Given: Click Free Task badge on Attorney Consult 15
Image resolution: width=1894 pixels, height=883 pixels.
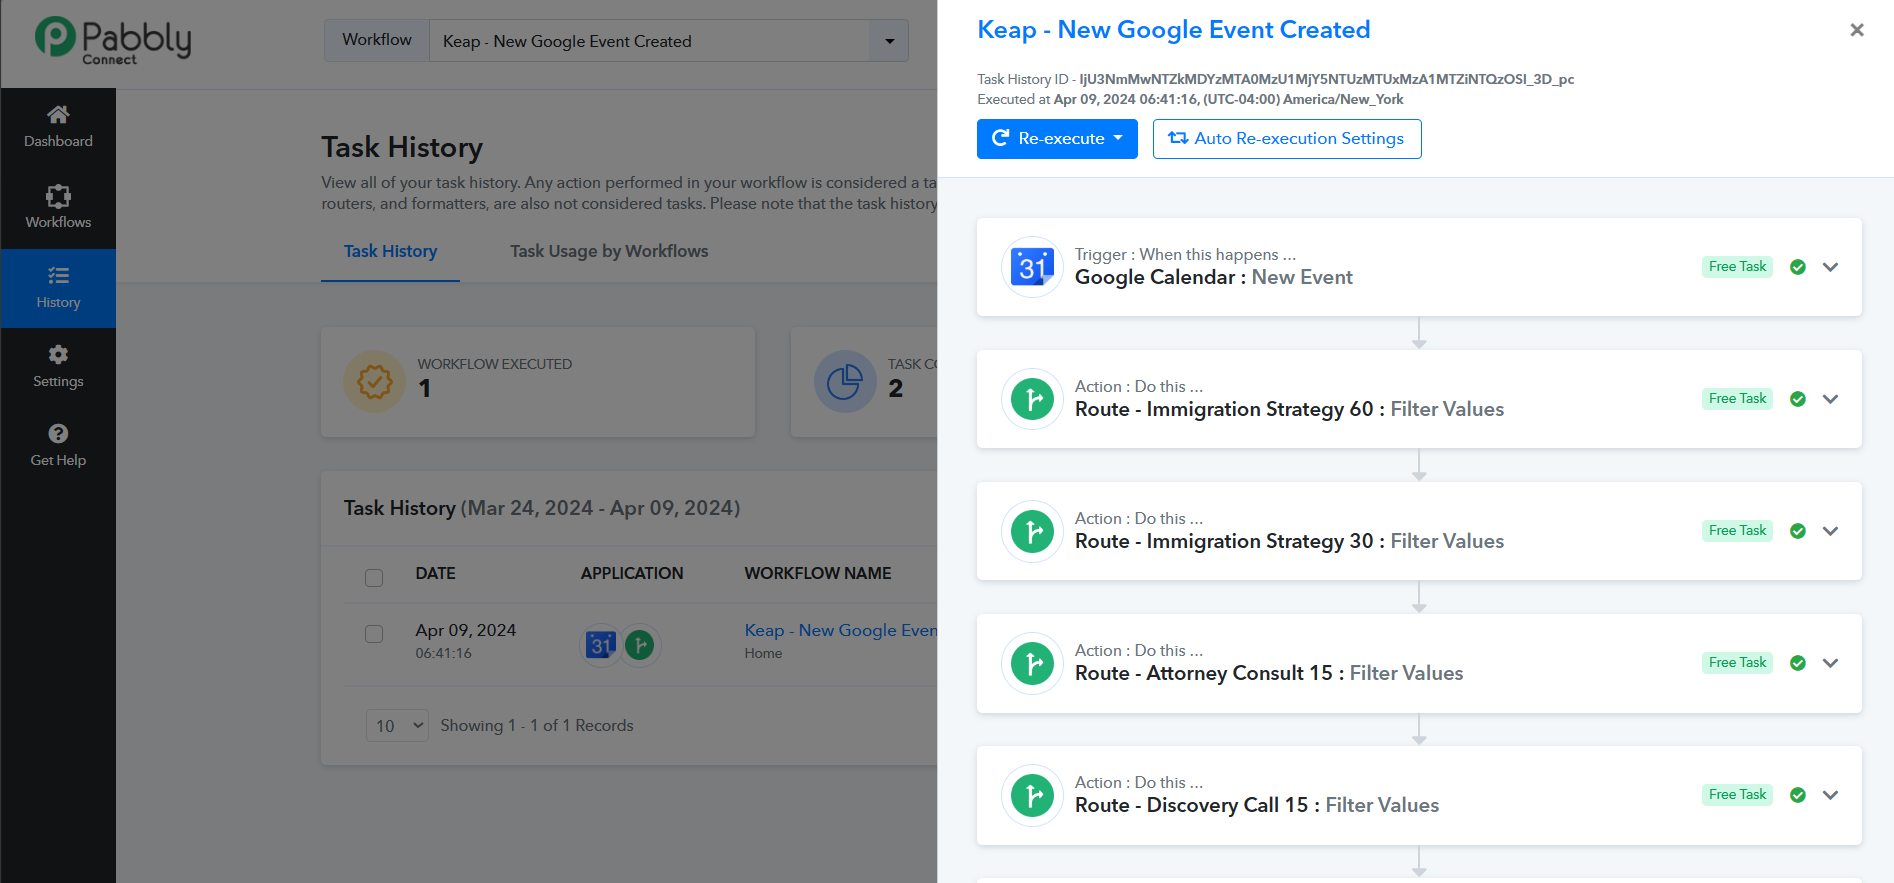Looking at the screenshot, I should point(1737,663).
